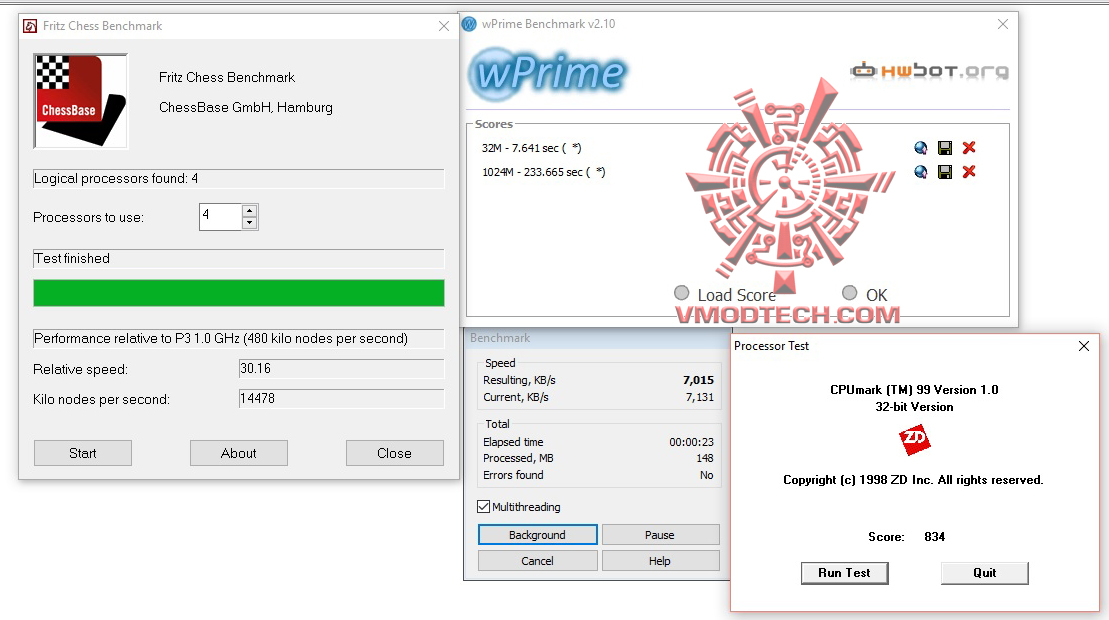The width and height of the screenshot is (1109, 620).
Task: Delete the 32M score with red X
Action: [968, 147]
